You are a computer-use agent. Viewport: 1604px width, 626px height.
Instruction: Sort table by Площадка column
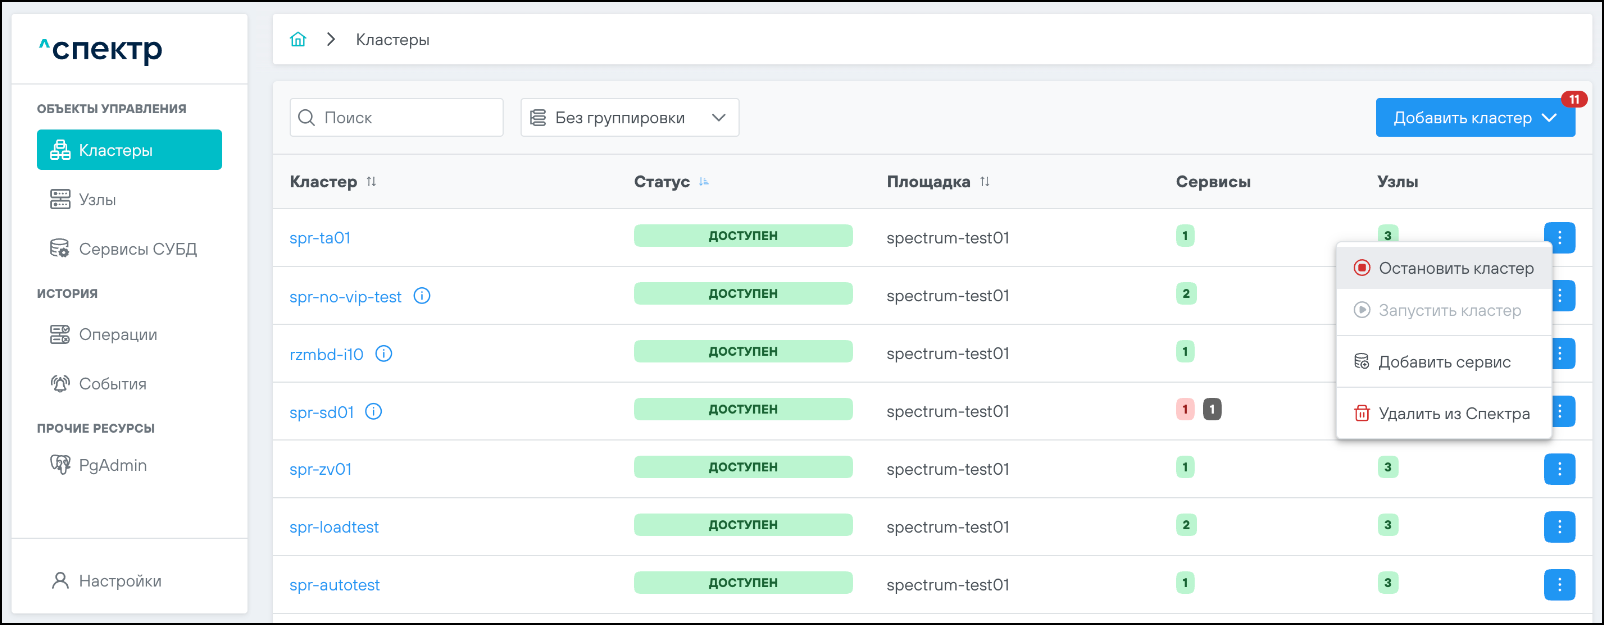pyautogui.click(x=985, y=182)
